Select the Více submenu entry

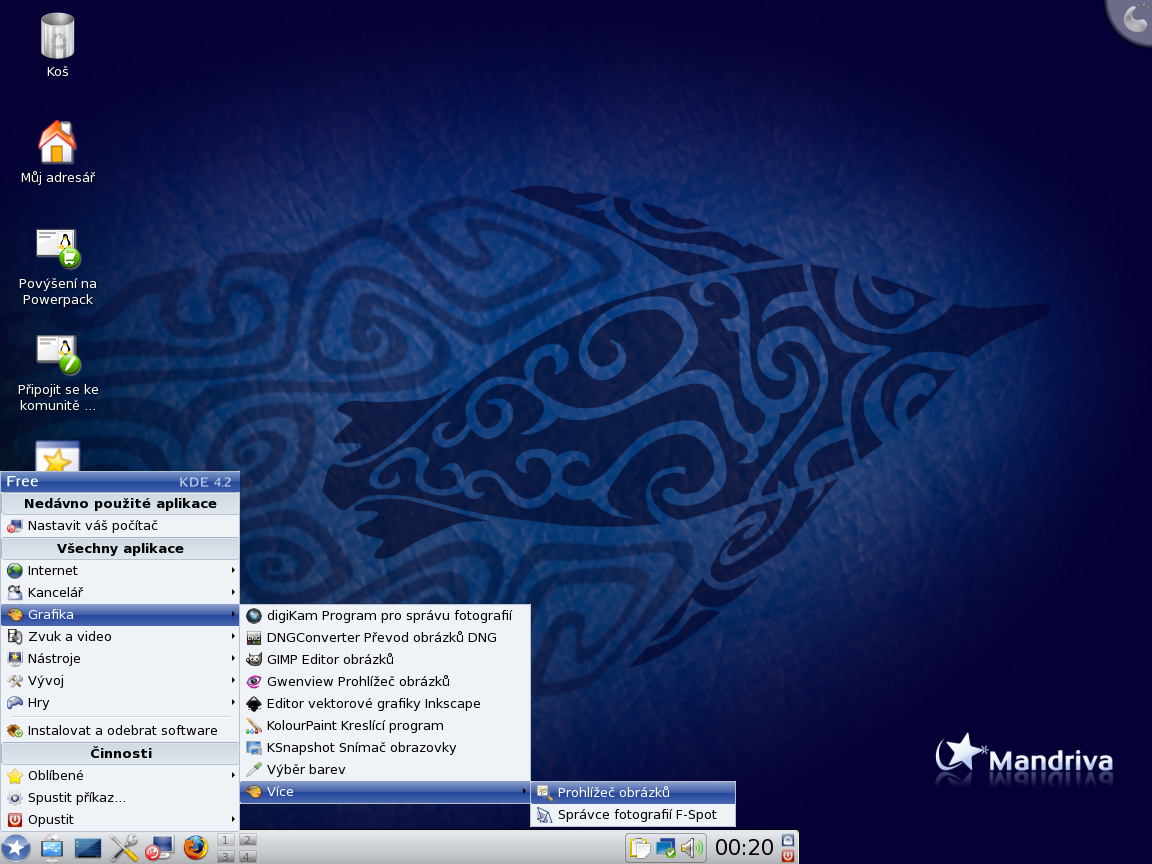[385, 792]
